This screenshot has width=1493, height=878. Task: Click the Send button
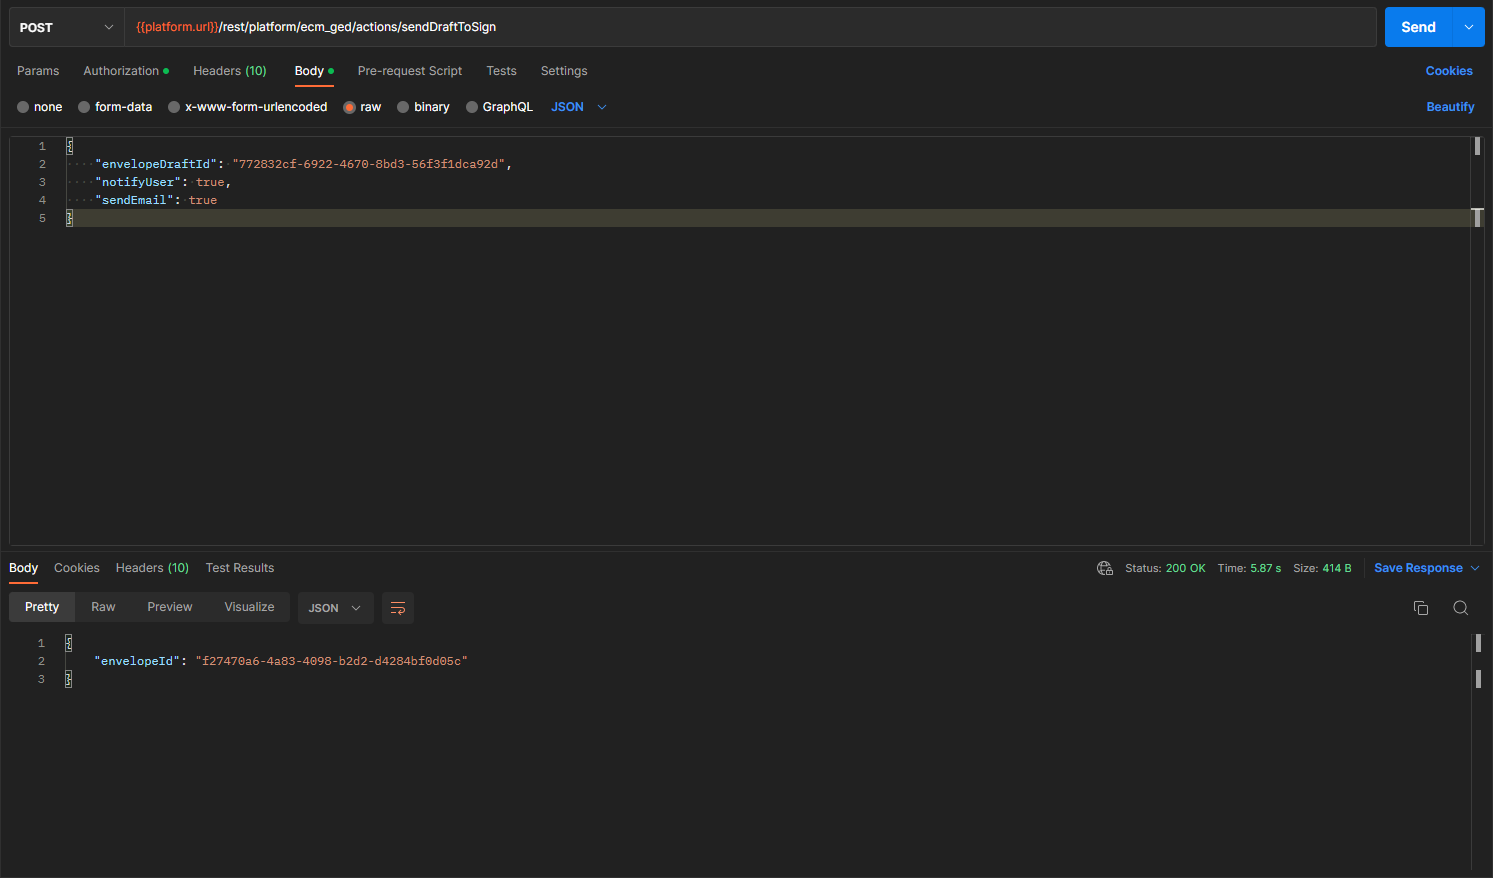1418,27
